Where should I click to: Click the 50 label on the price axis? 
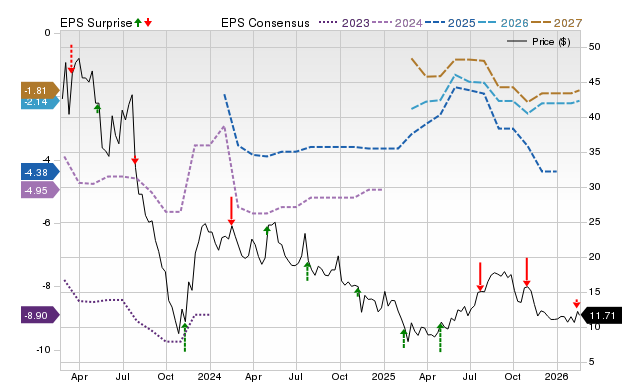(x=594, y=47)
